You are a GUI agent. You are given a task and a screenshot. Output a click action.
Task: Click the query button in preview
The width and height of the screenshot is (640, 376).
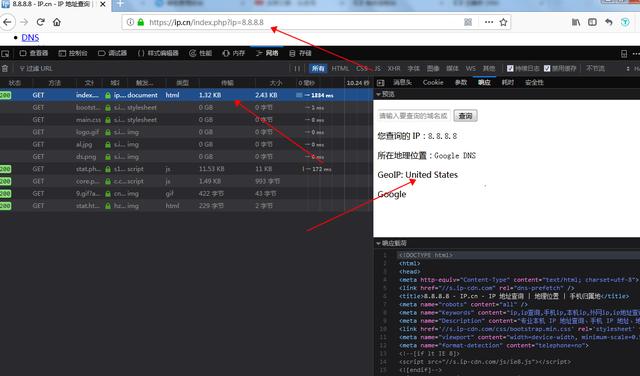[465, 116]
